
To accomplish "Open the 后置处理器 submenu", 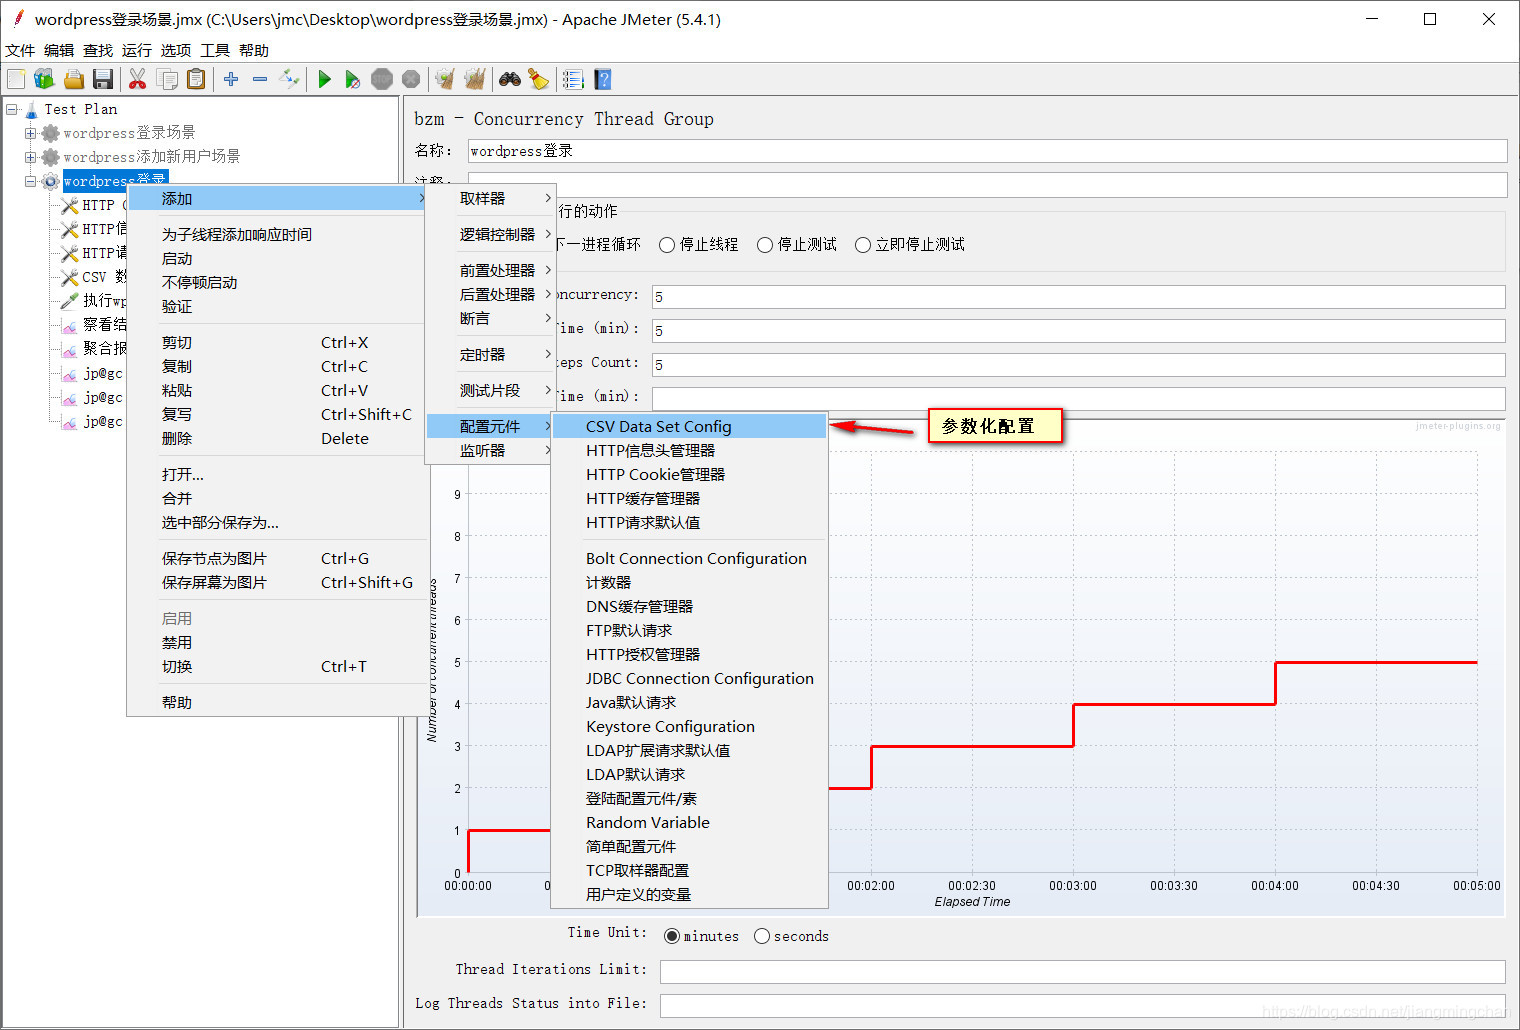I will coord(489,294).
